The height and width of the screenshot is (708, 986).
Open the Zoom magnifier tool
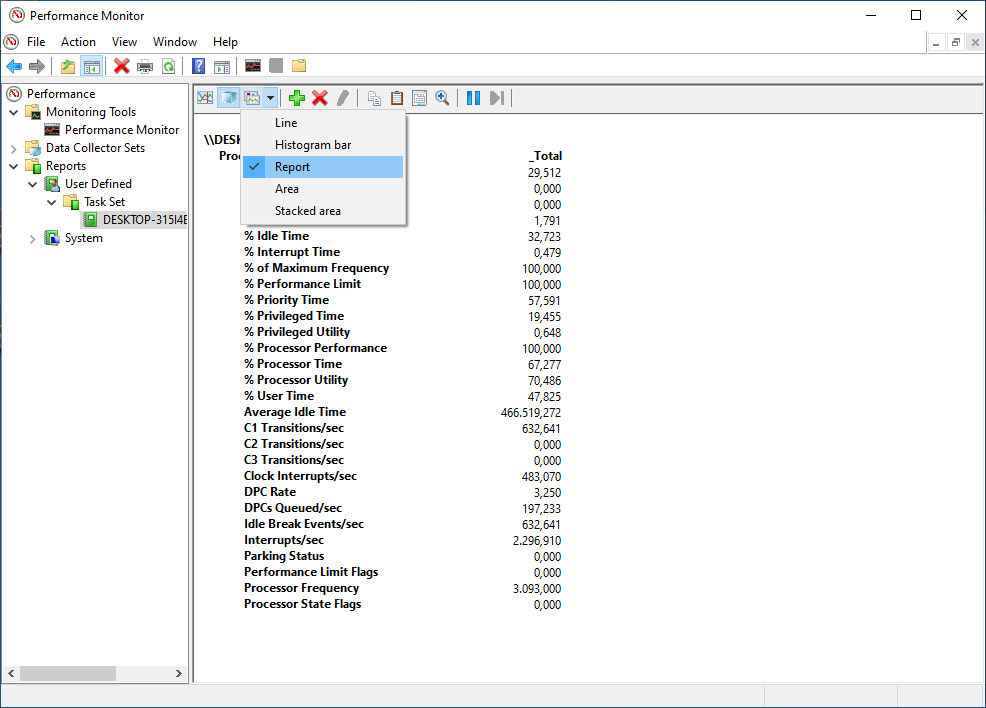[443, 97]
